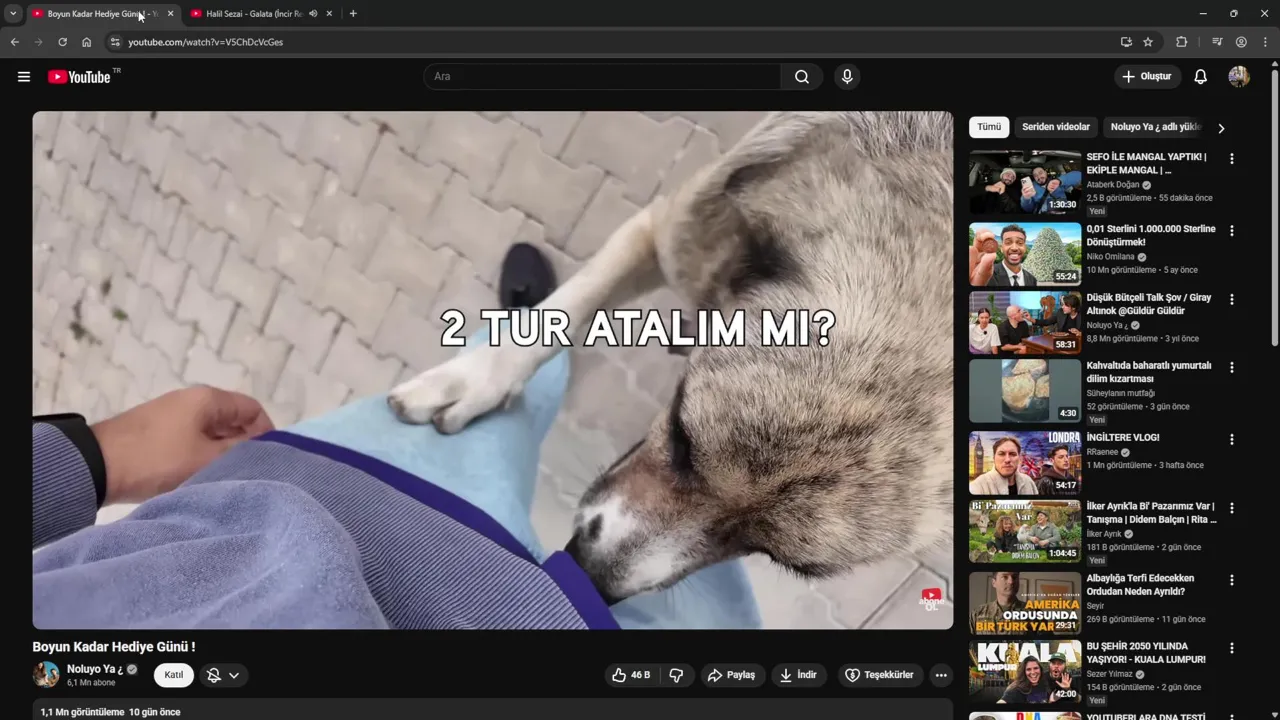Open options for İlker Ayrık'la Bi' Pazarımız video

1232,508
